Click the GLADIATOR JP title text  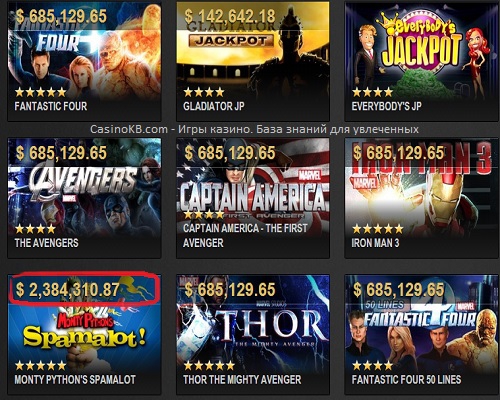tap(214, 106)
